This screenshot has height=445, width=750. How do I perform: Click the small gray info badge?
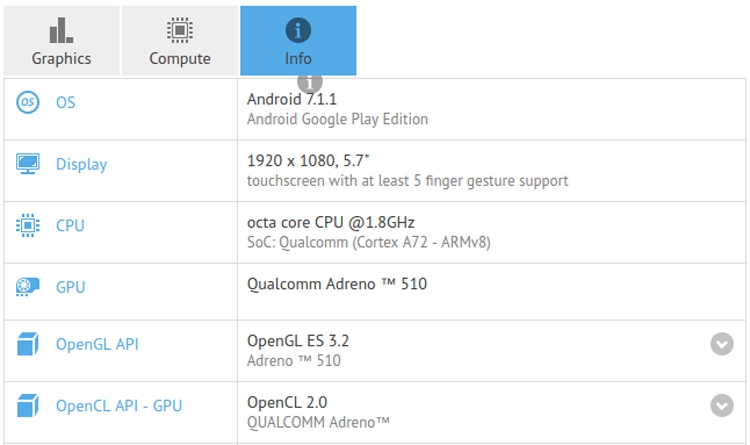coord(310,82)
